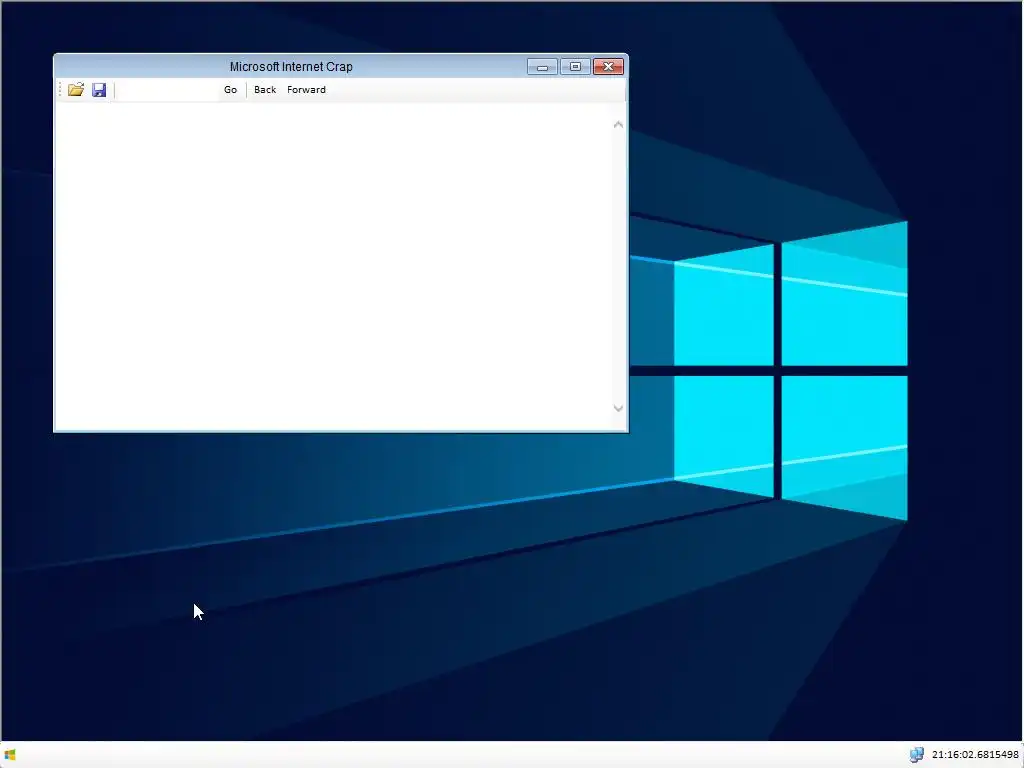
Task: Open the Start menu Windows logo
Action: tap(10, 755)
